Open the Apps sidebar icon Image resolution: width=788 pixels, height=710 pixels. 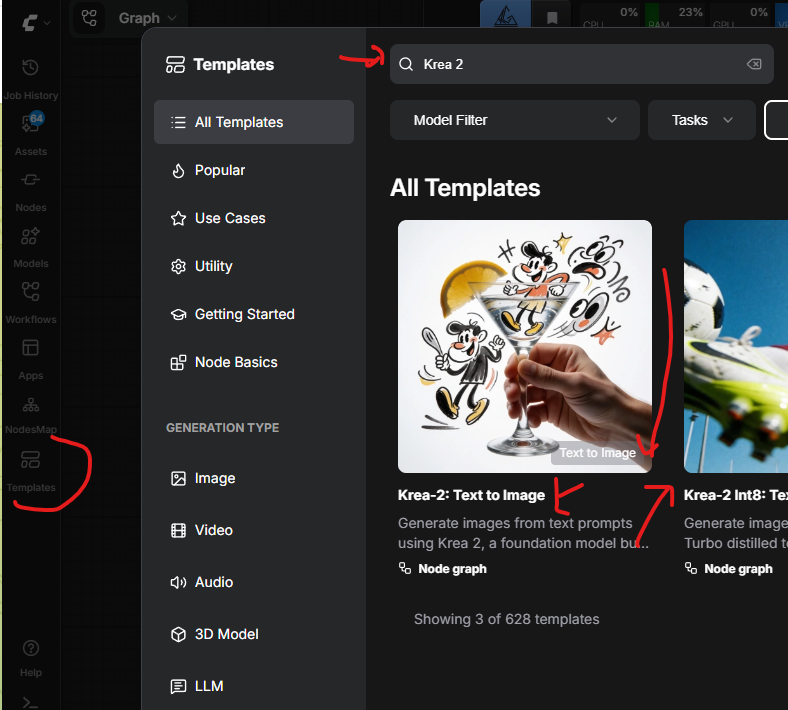(x=31, y=348)
